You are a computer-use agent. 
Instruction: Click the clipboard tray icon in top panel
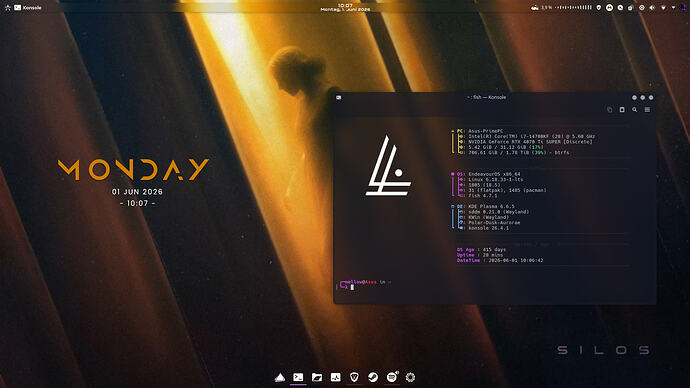630,8
